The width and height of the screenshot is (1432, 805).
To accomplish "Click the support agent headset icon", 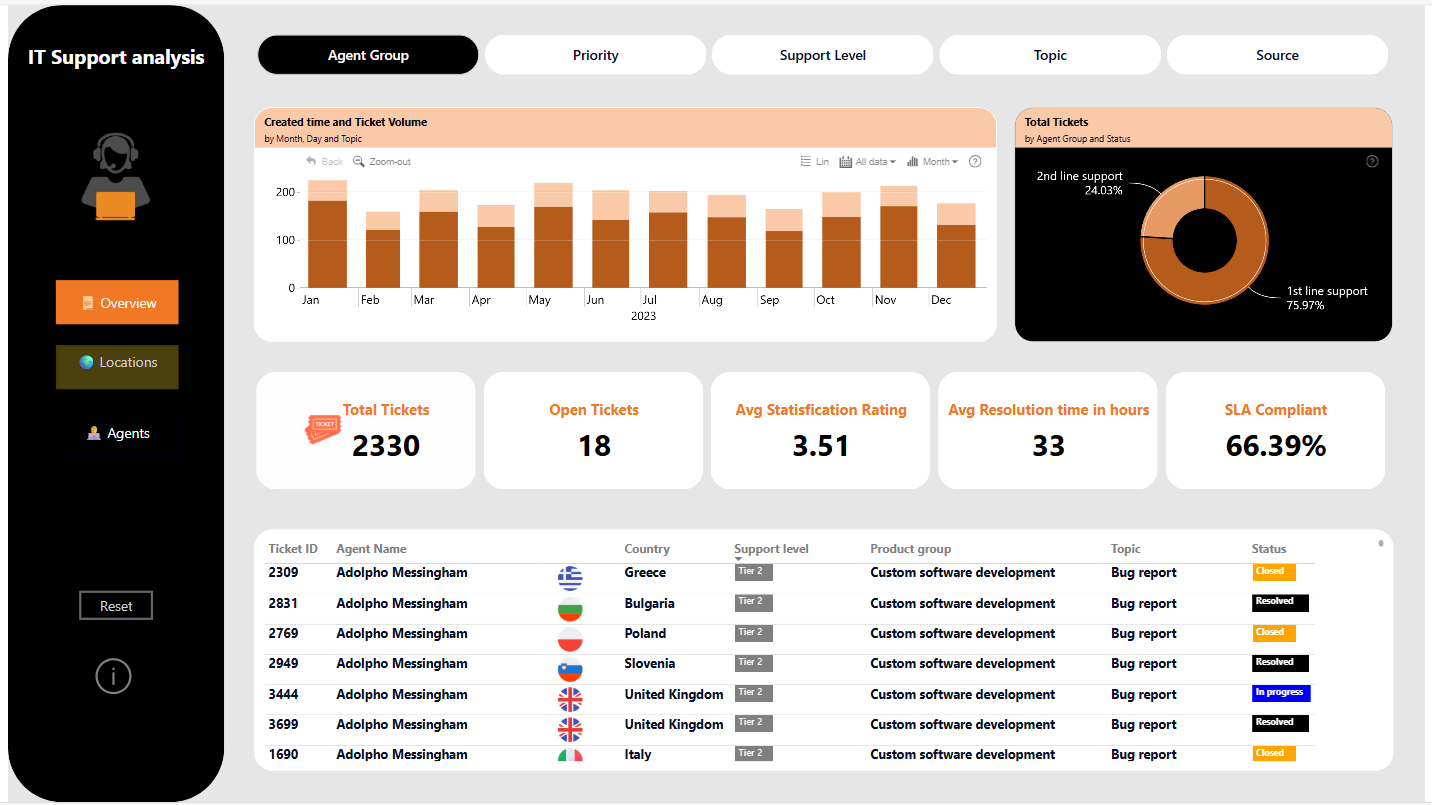I will pyautogui.click(x=115, y=177).
